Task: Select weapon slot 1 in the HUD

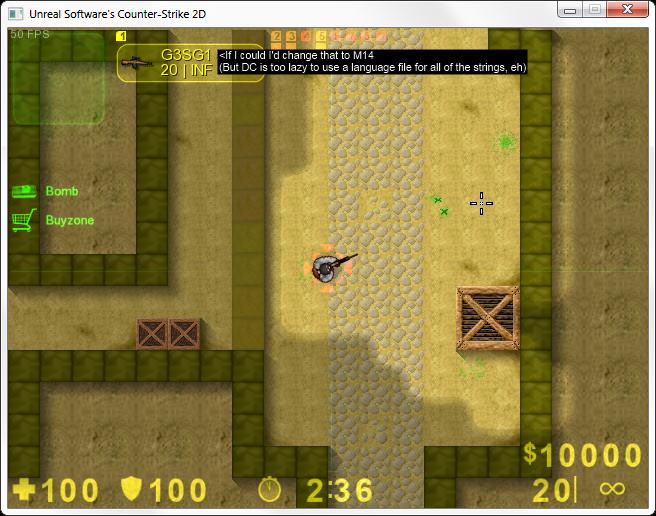Action: 121,36
